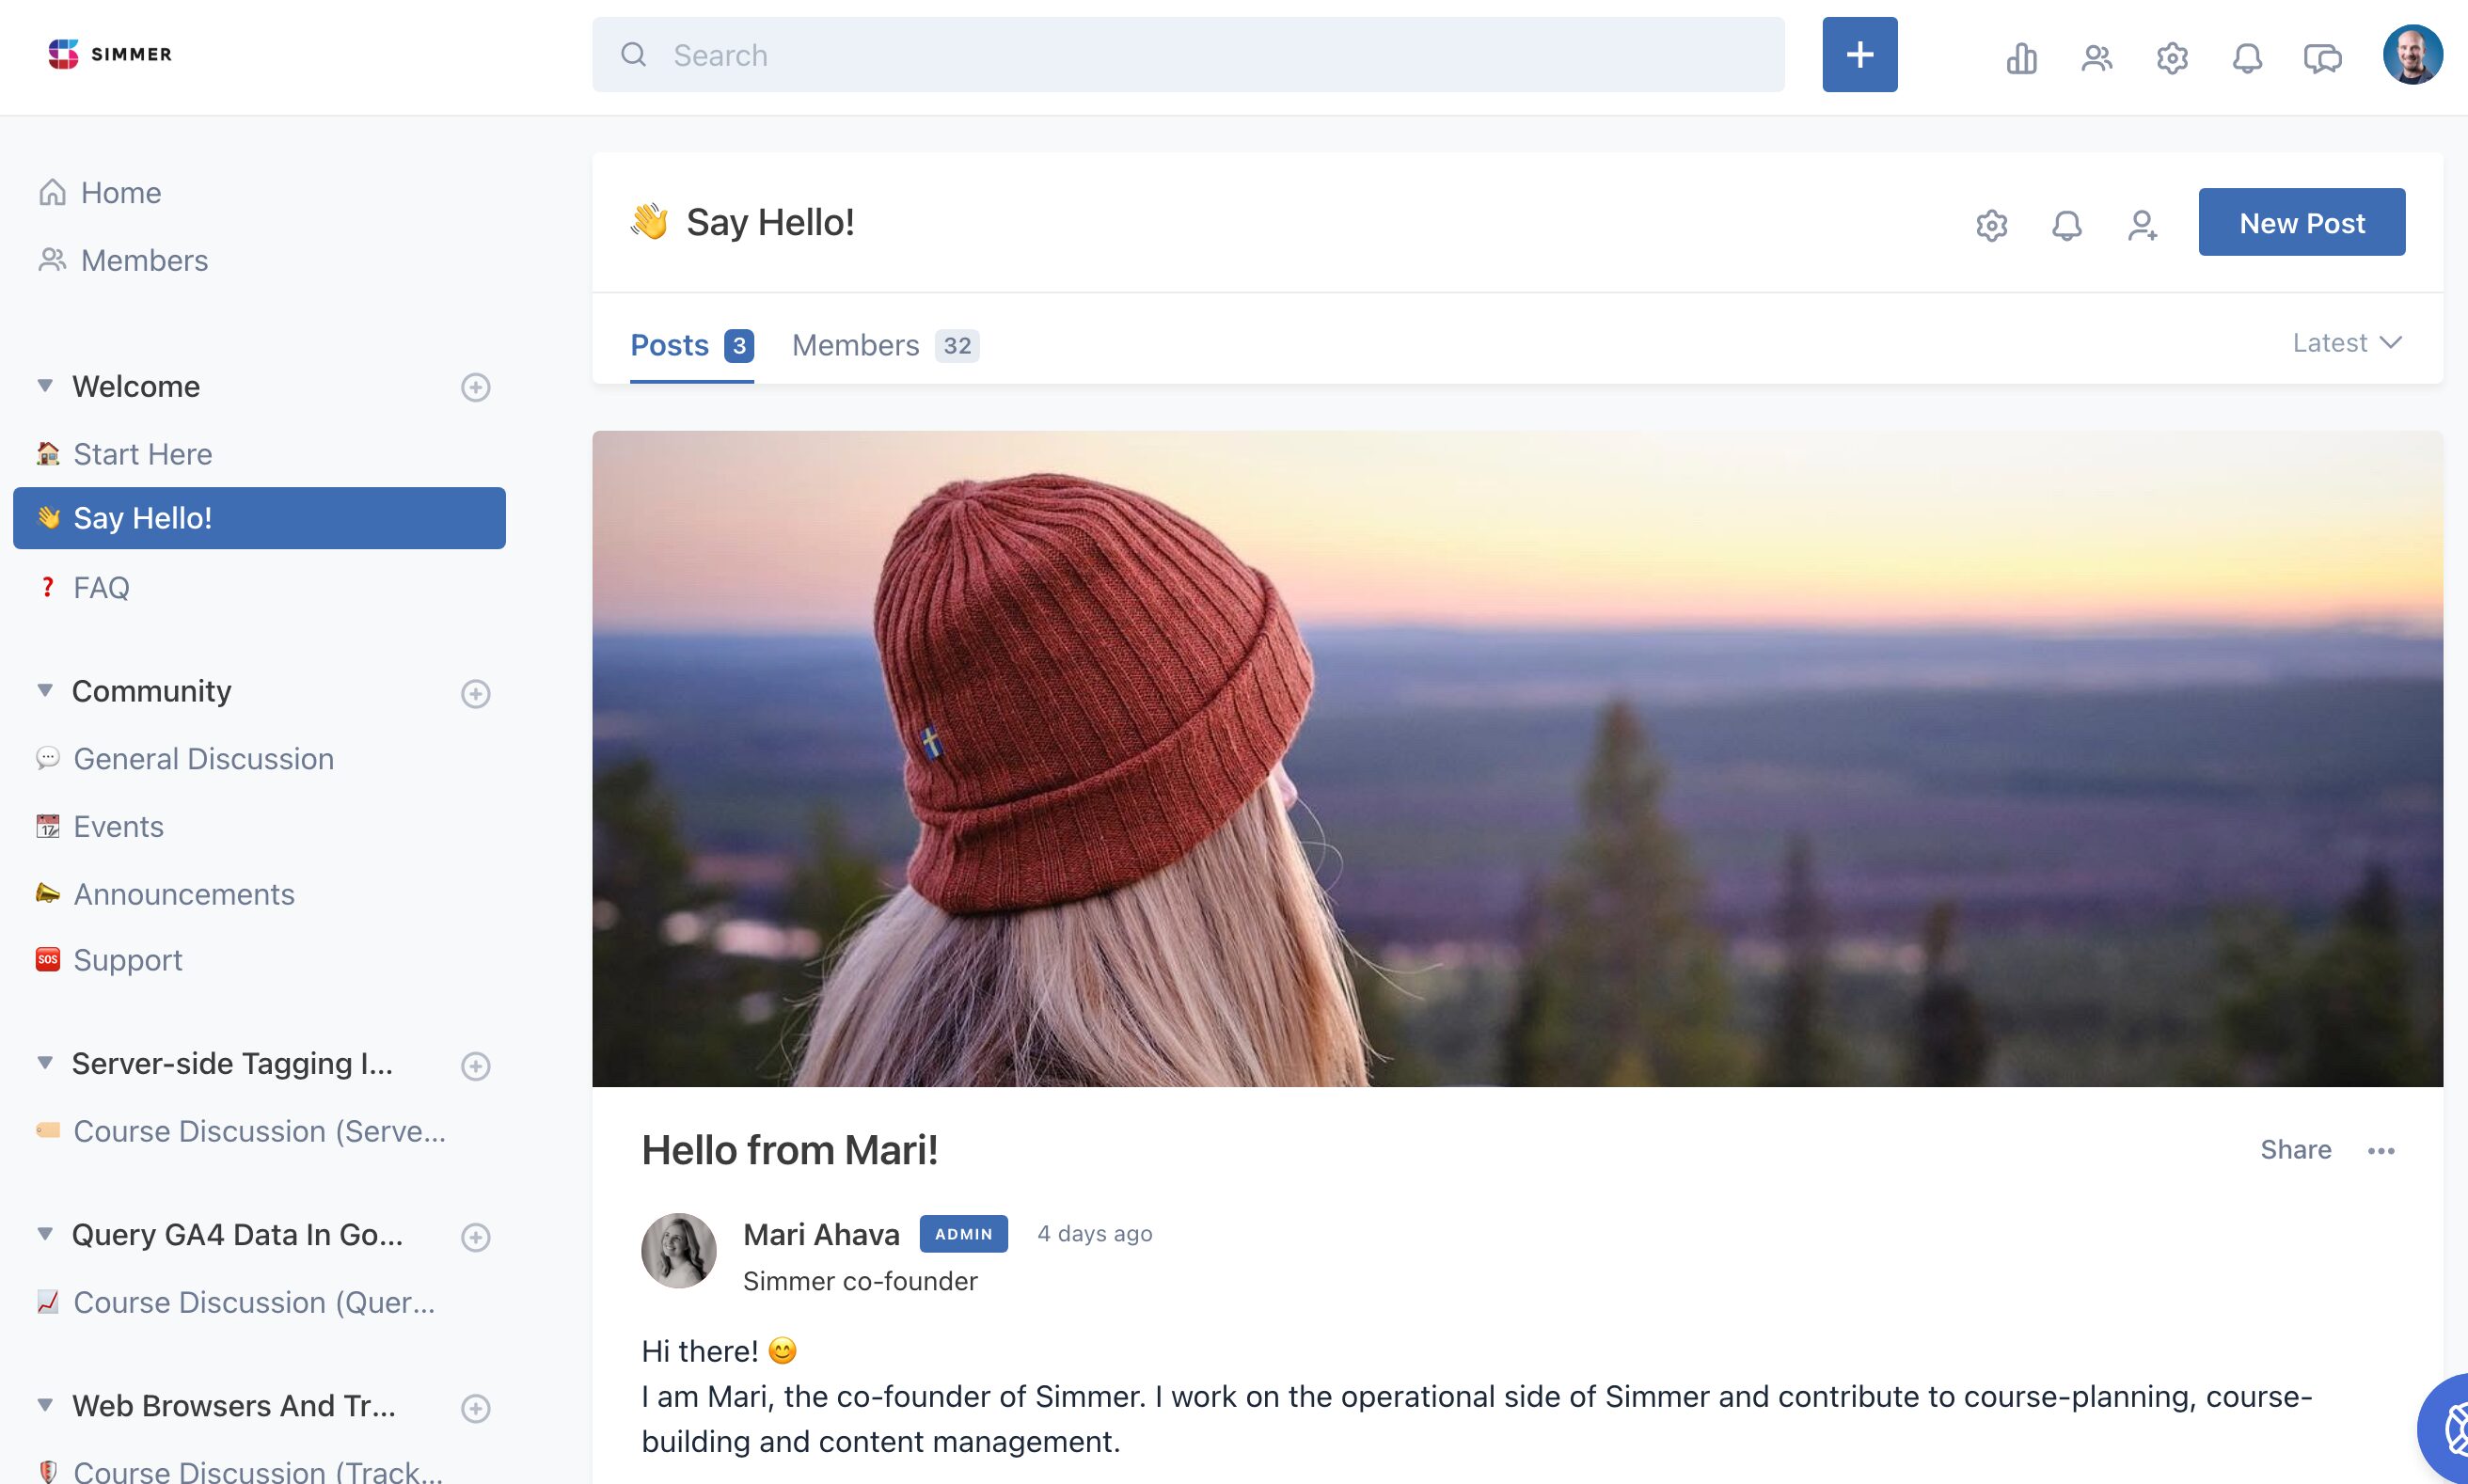
Task: Open the analytics bar chart icon
Action: [x=2021, y=58]
